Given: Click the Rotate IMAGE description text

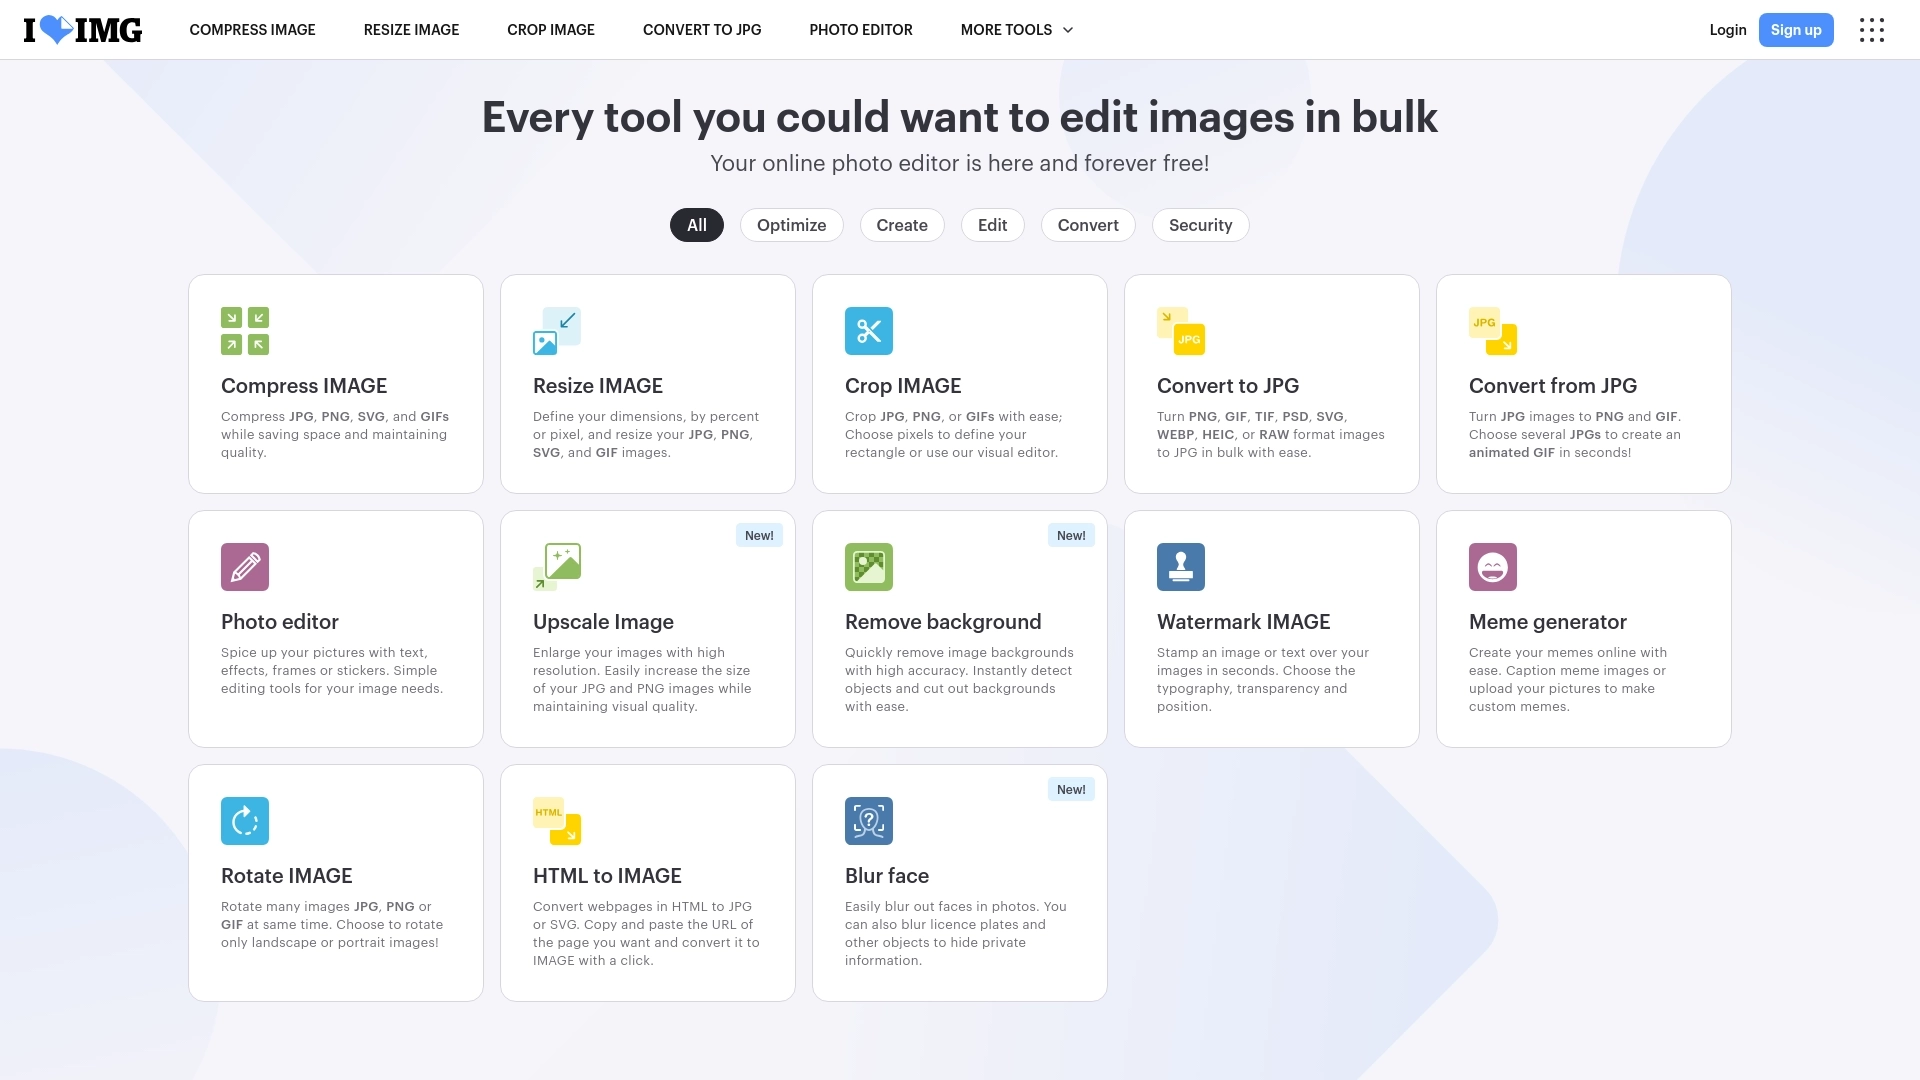Looking at the screenshot, I should click(x=332, y=925).
